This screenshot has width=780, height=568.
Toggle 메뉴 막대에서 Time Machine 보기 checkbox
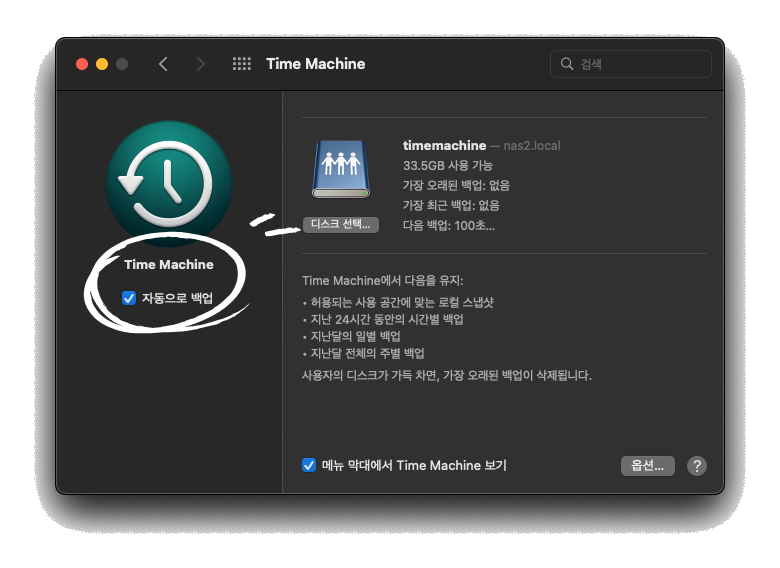[308, 466]
